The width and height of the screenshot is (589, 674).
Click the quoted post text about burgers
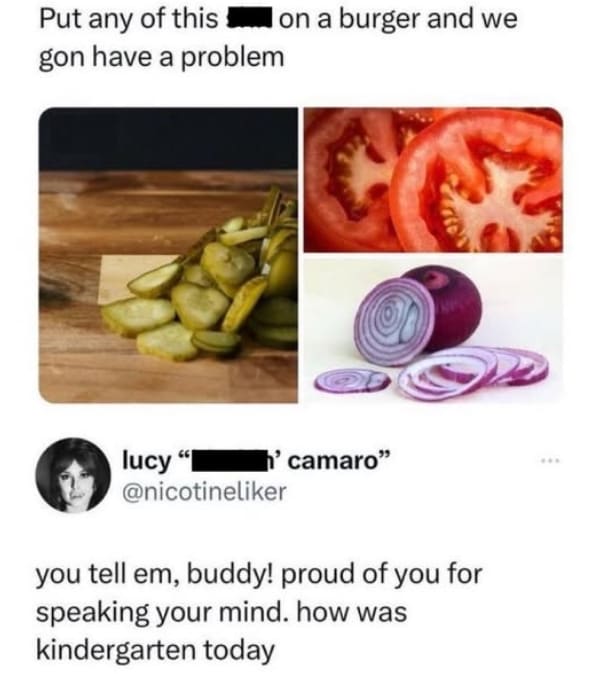point(278,38)
